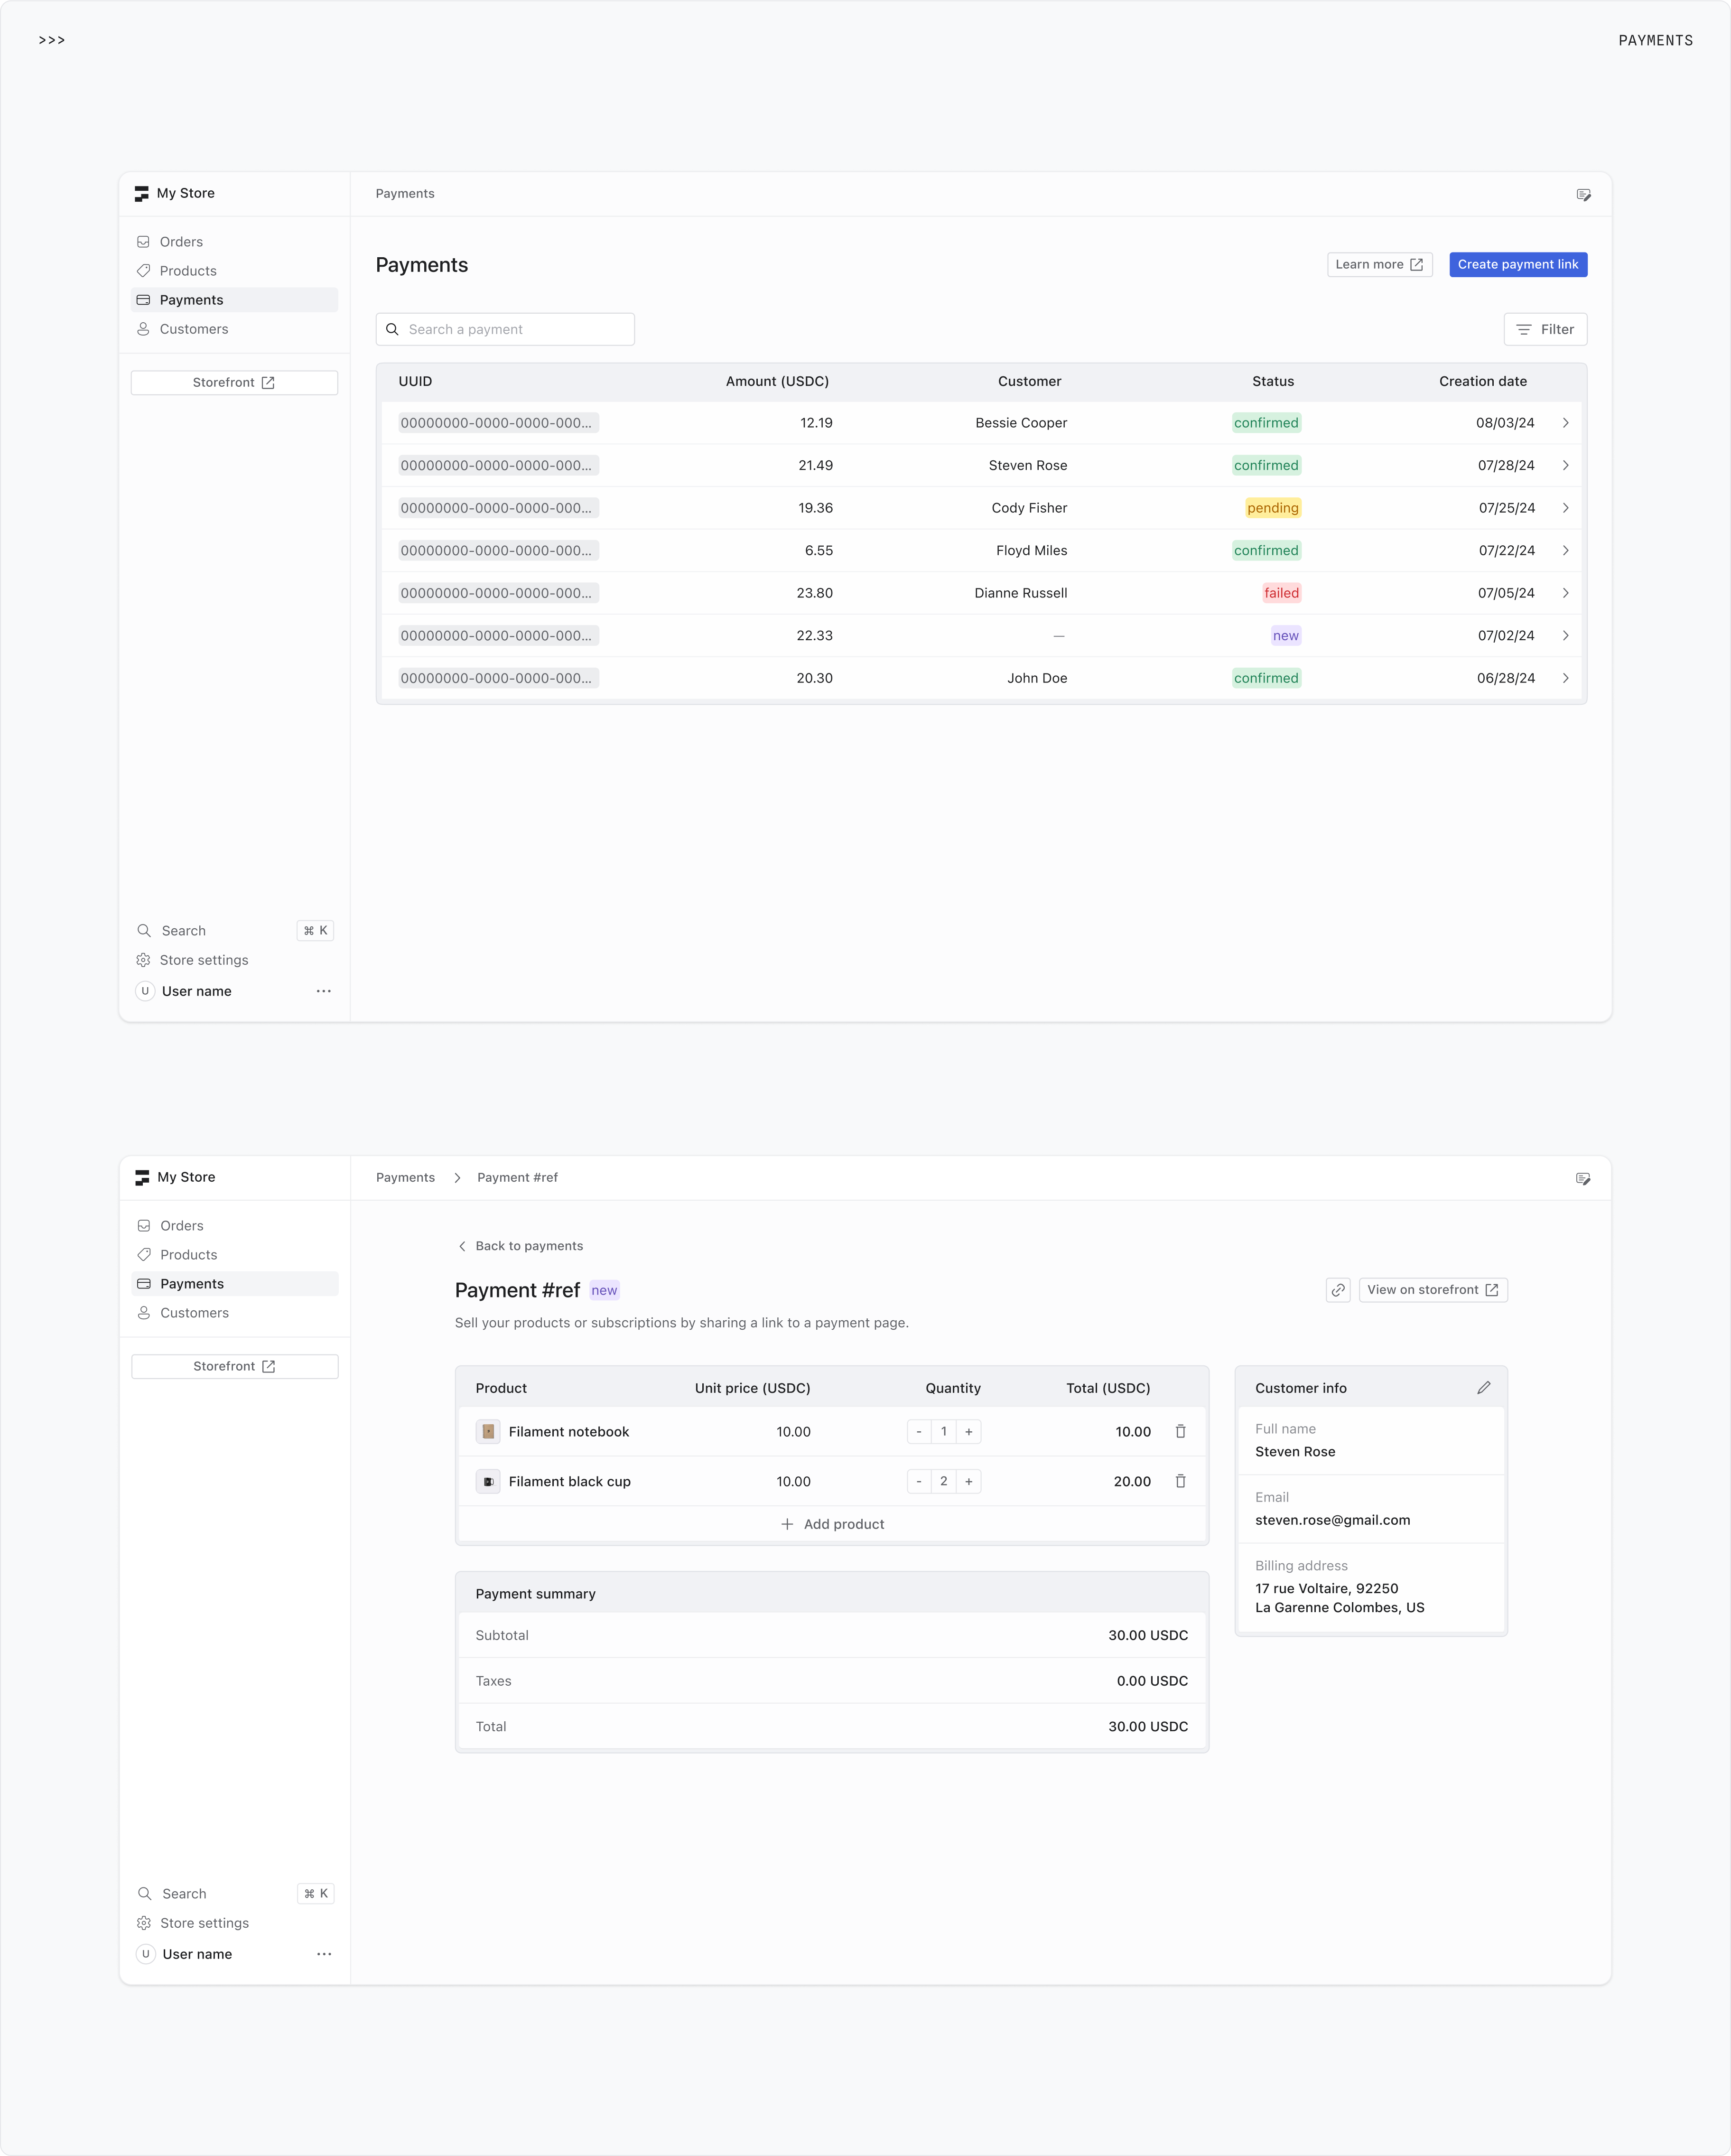Click the My Store logo icon
Viewport: 1731px width, 2156px height.
(142, 193)
